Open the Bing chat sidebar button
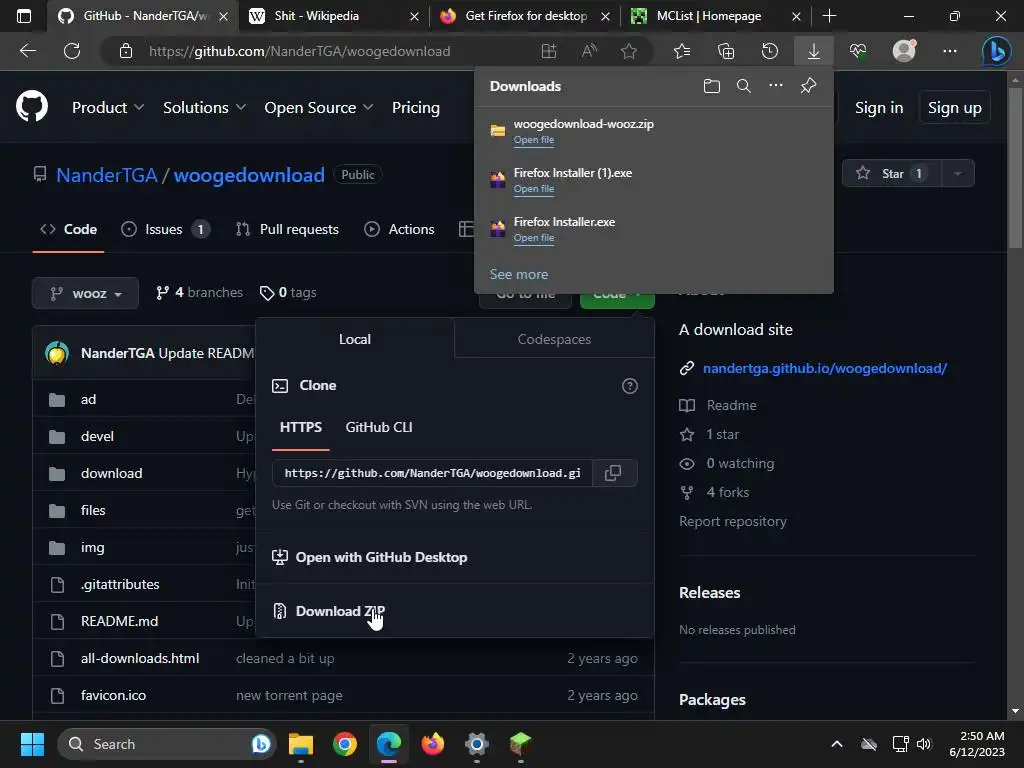This screenshot has width=1024, height=768. click(x=997, y=51)
